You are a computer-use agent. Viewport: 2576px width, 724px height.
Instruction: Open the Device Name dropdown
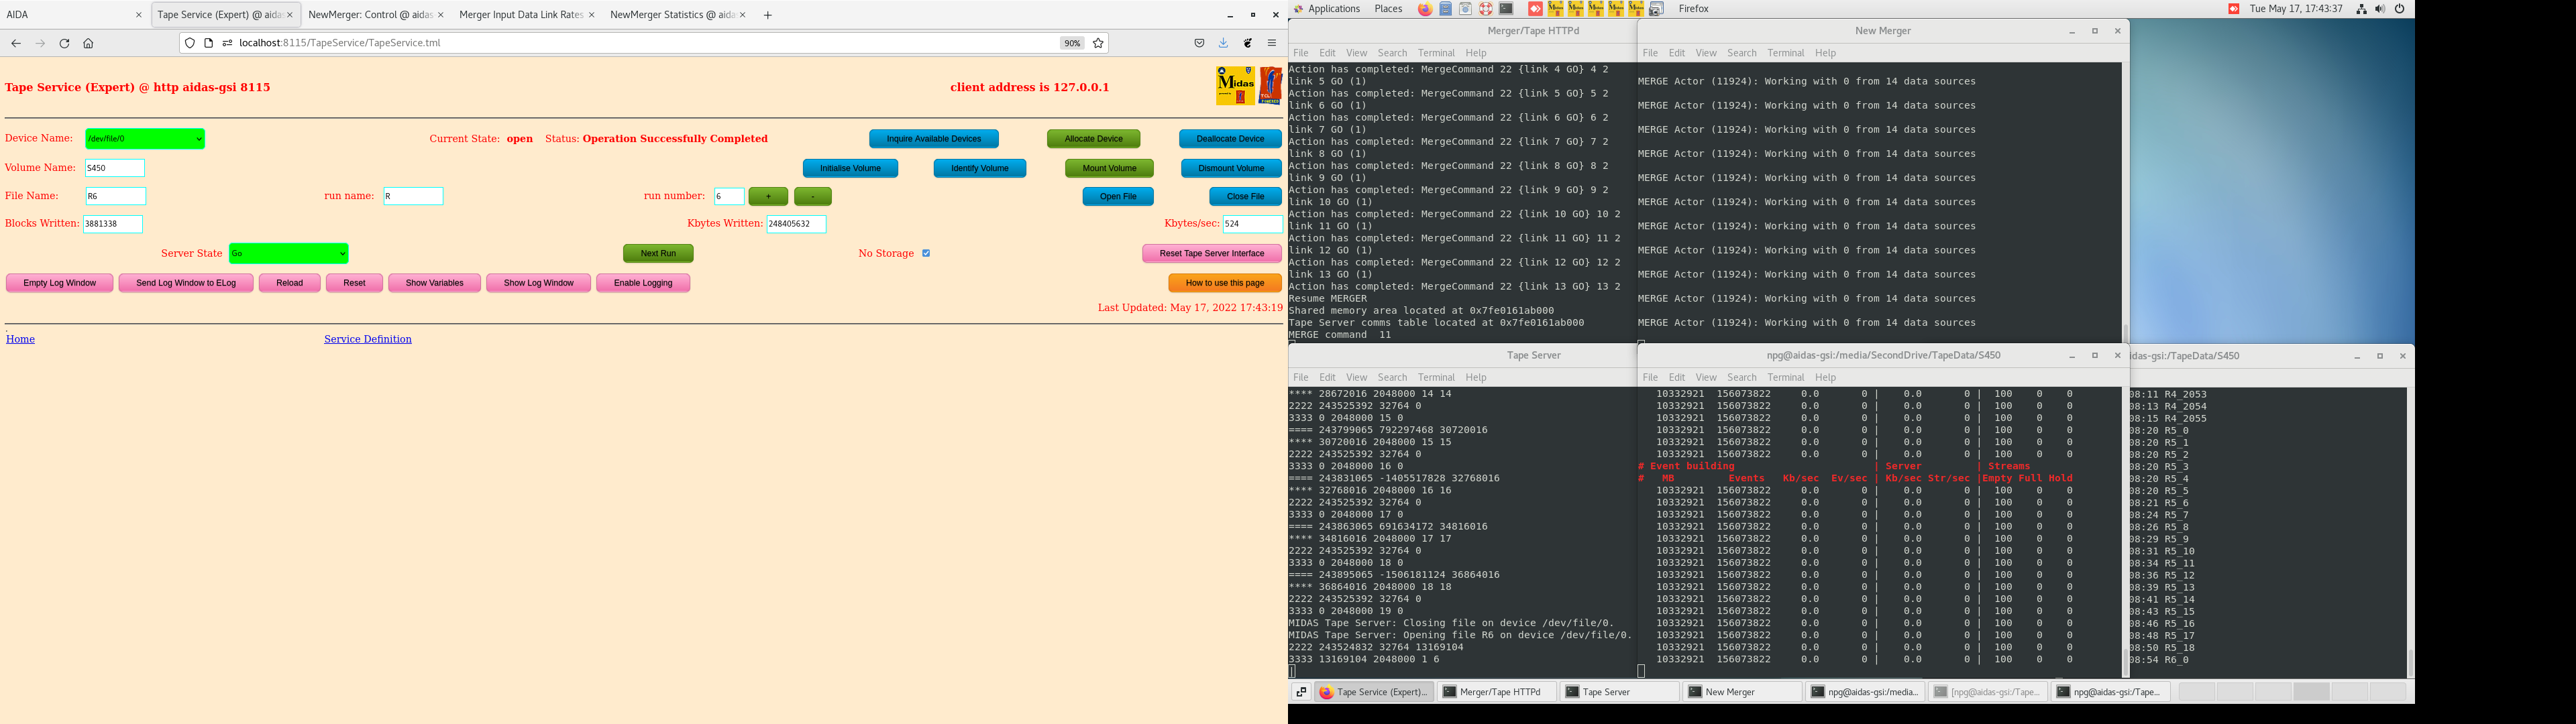click(145, 139)
